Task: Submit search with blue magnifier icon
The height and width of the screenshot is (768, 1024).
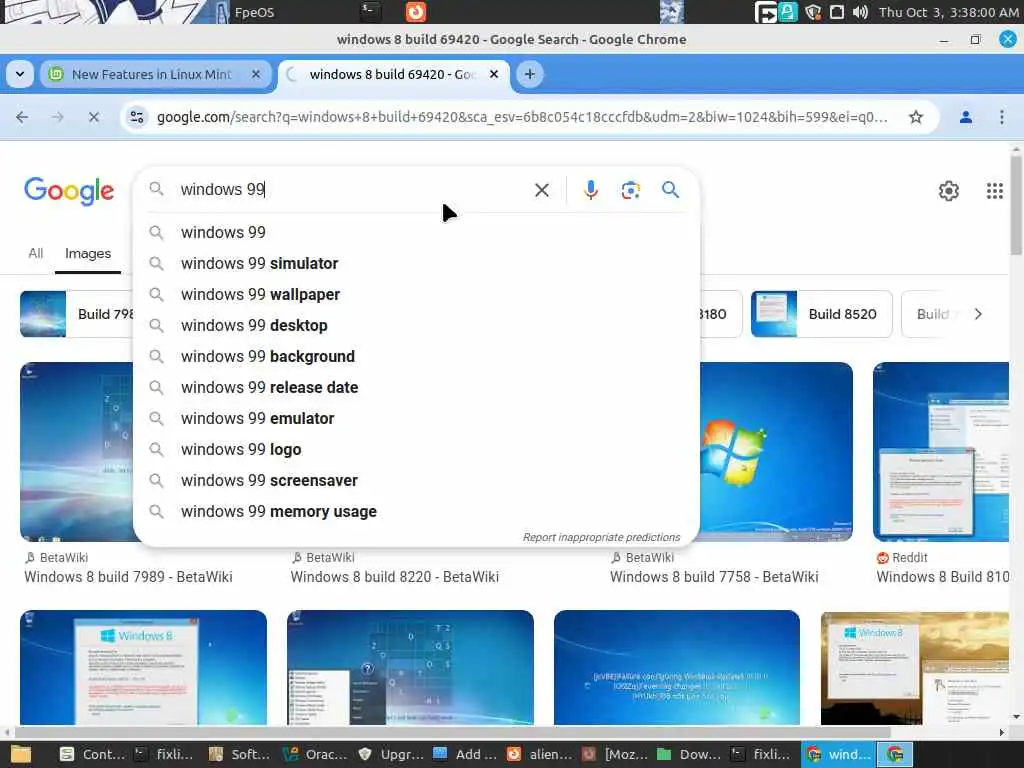Action: pos(670,190)
